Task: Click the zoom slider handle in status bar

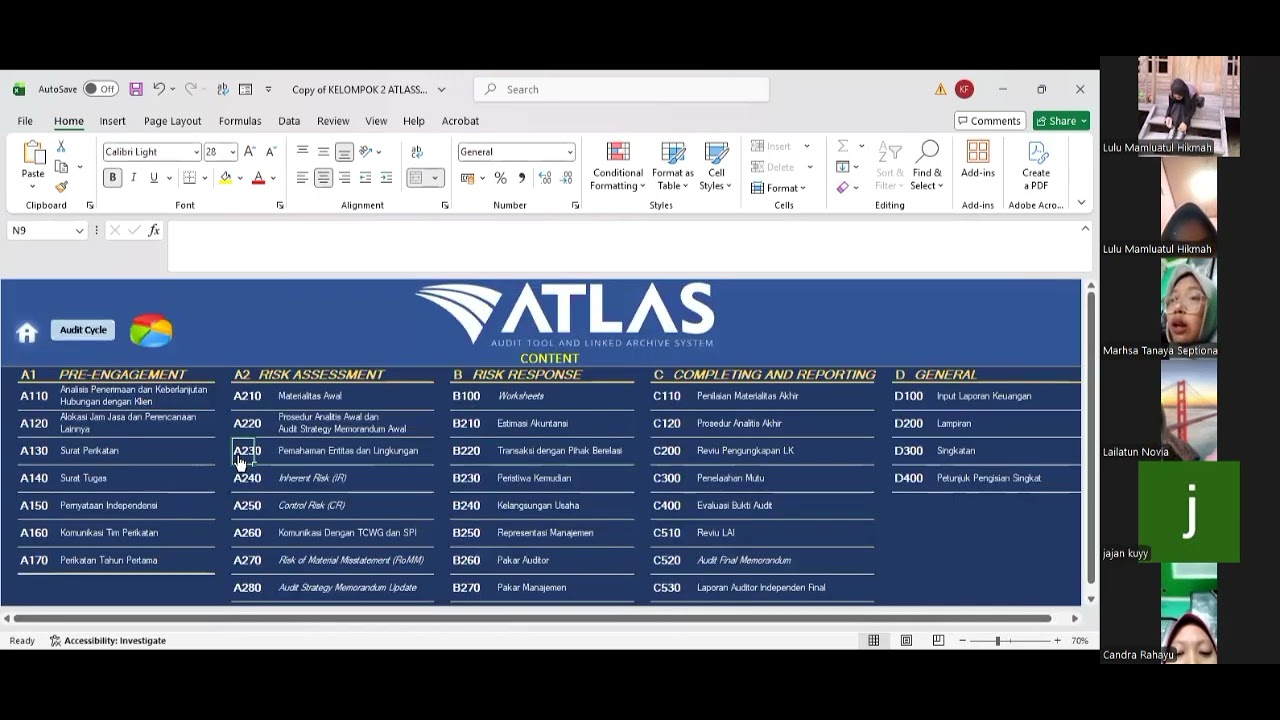Action: pyautogui.click(x=997, y=640)
